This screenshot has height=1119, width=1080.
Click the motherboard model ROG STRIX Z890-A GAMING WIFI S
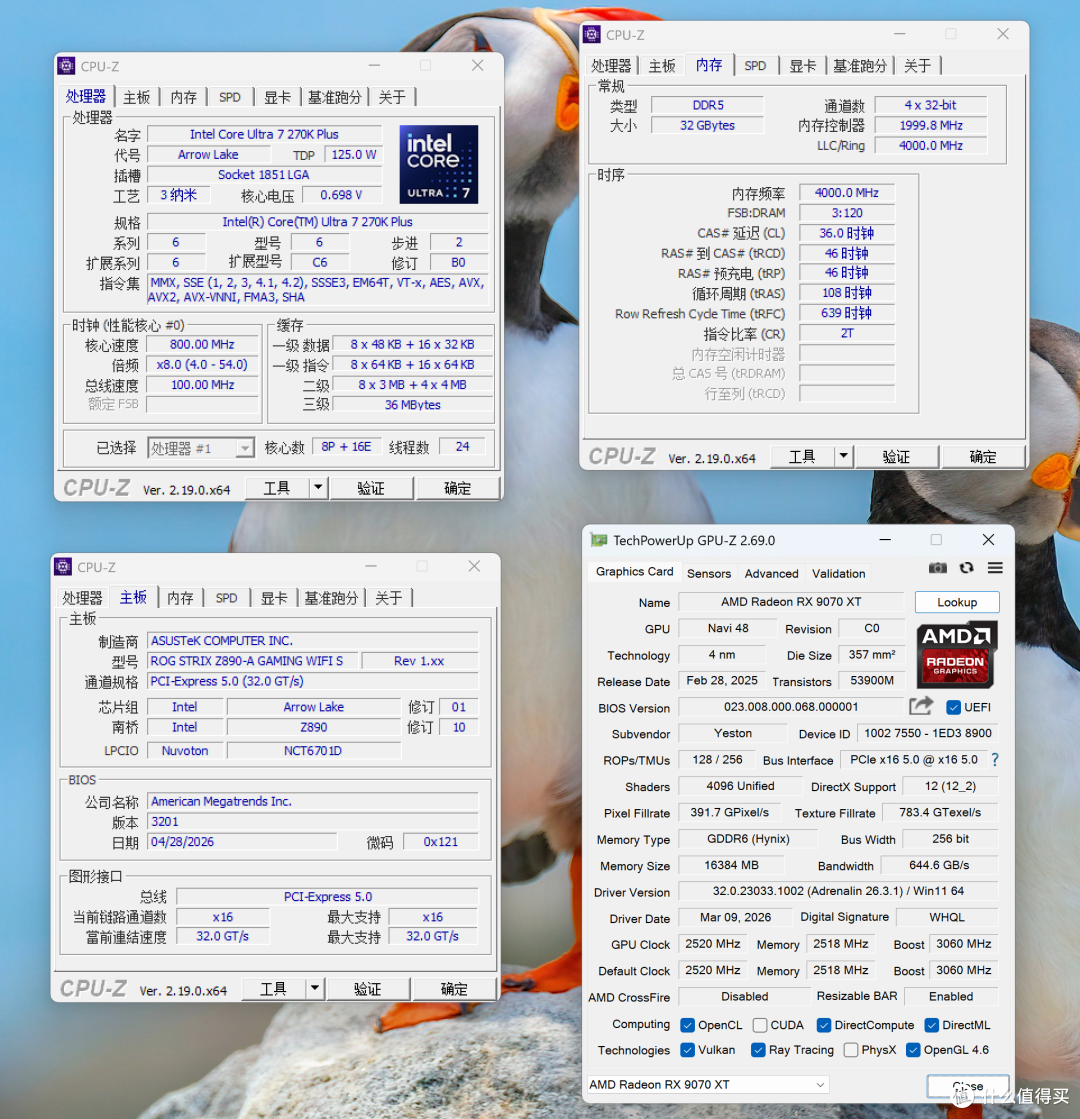(x=251, y=661)
